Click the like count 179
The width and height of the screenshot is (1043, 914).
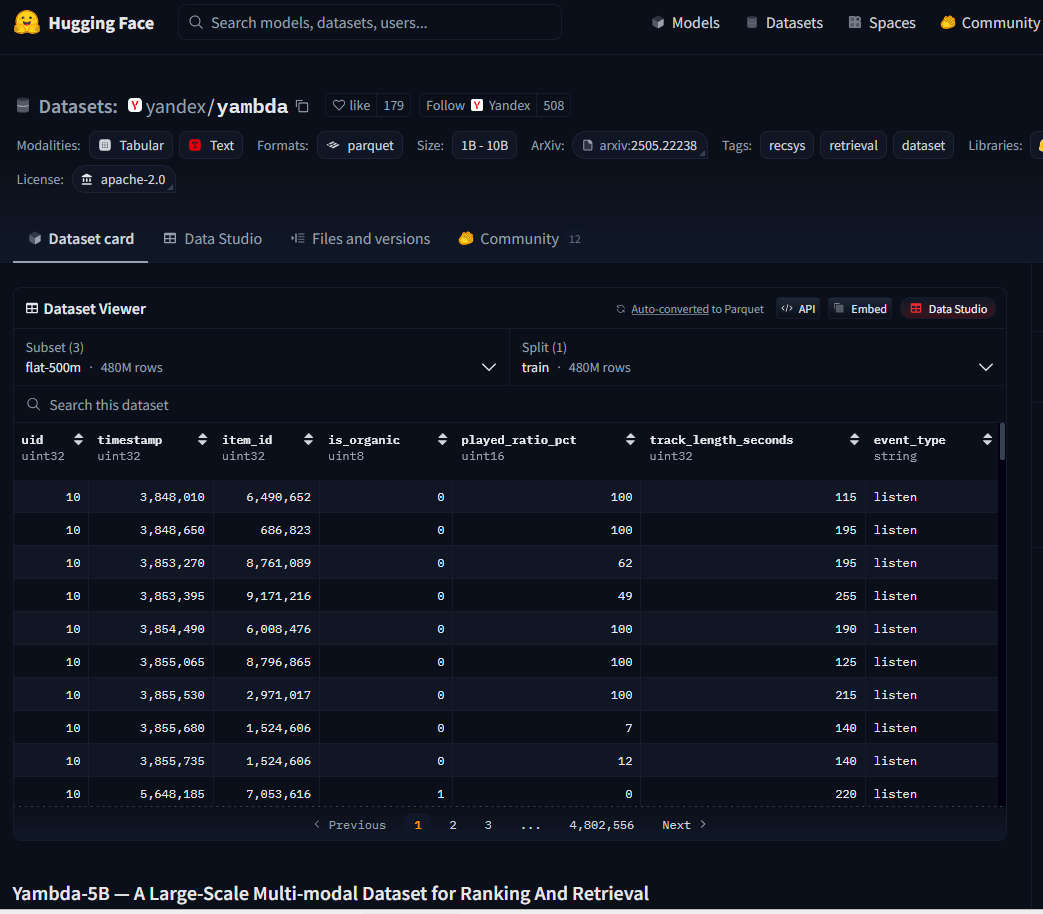393,106
